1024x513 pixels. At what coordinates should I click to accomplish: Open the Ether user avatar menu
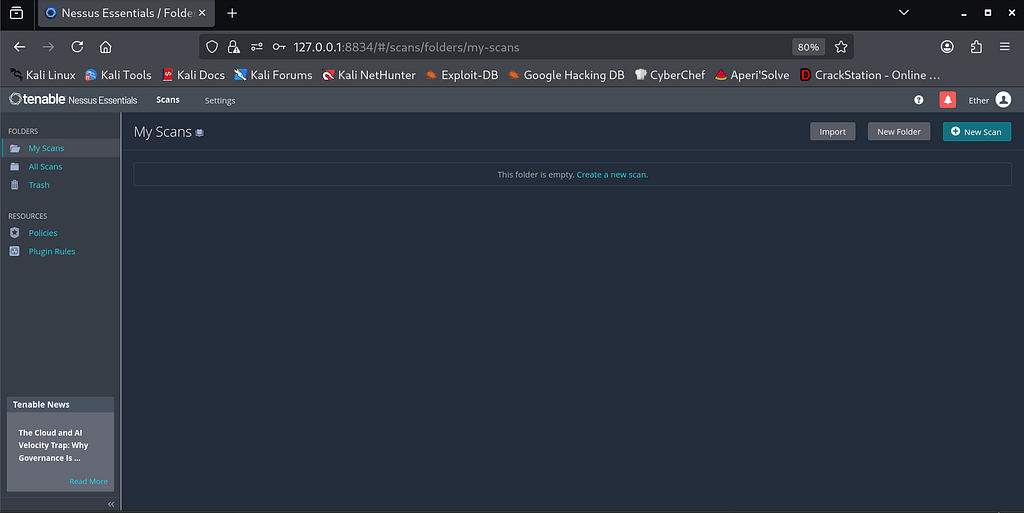[x=1004, y=100]
